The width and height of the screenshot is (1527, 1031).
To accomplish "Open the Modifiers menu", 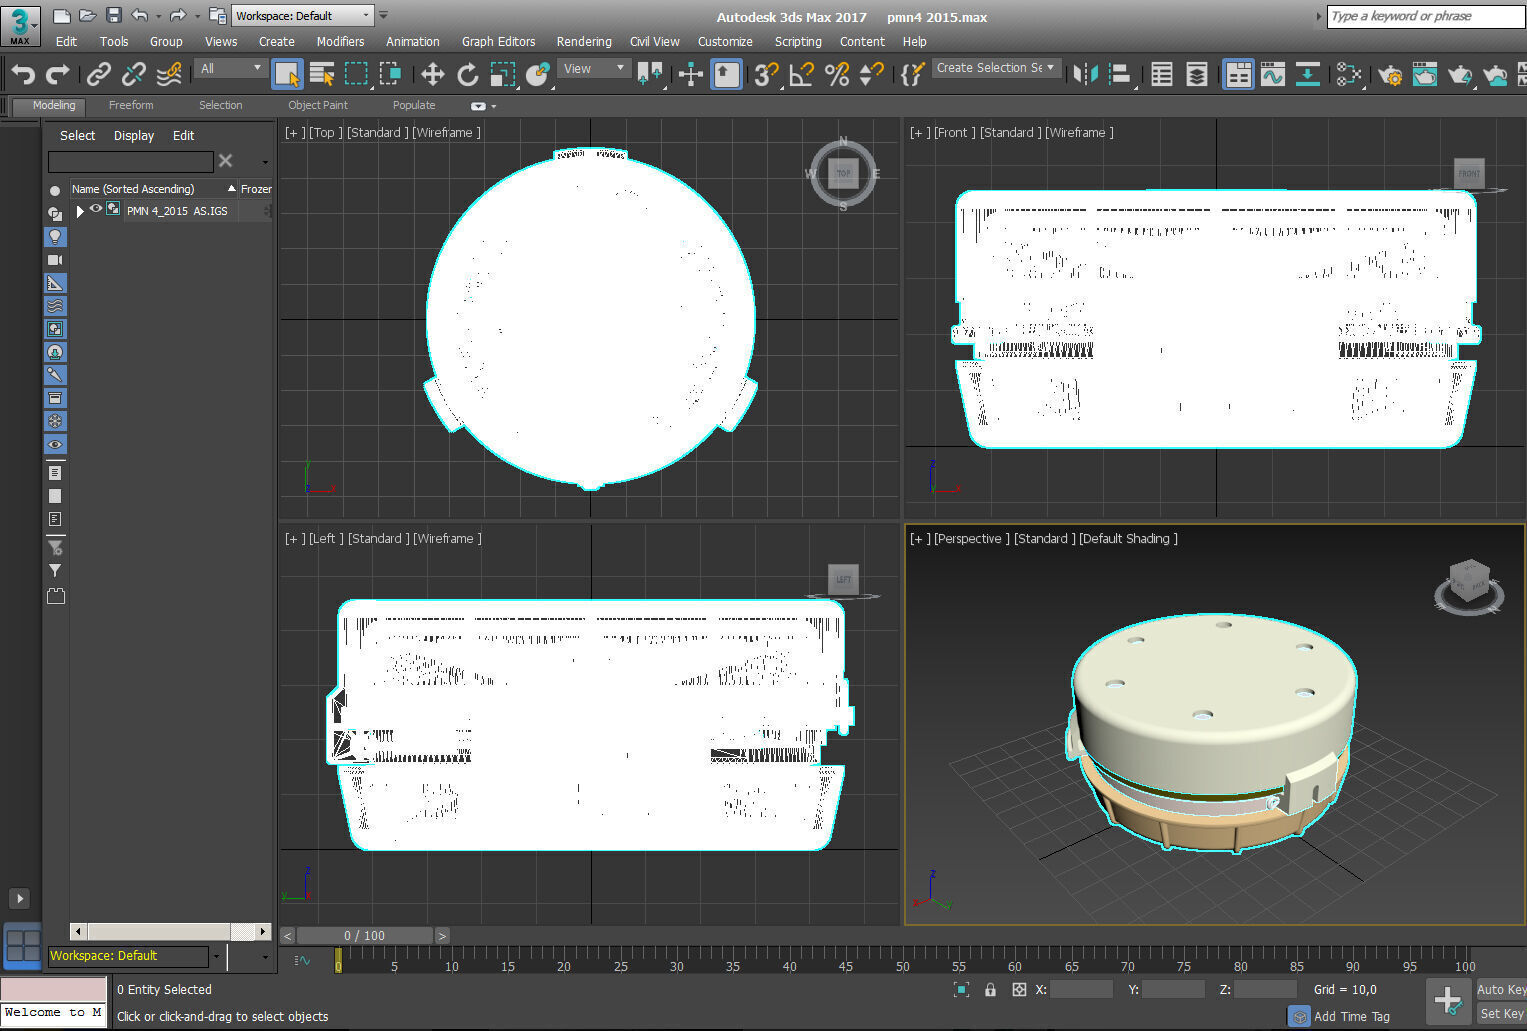I will click(340, 42).
